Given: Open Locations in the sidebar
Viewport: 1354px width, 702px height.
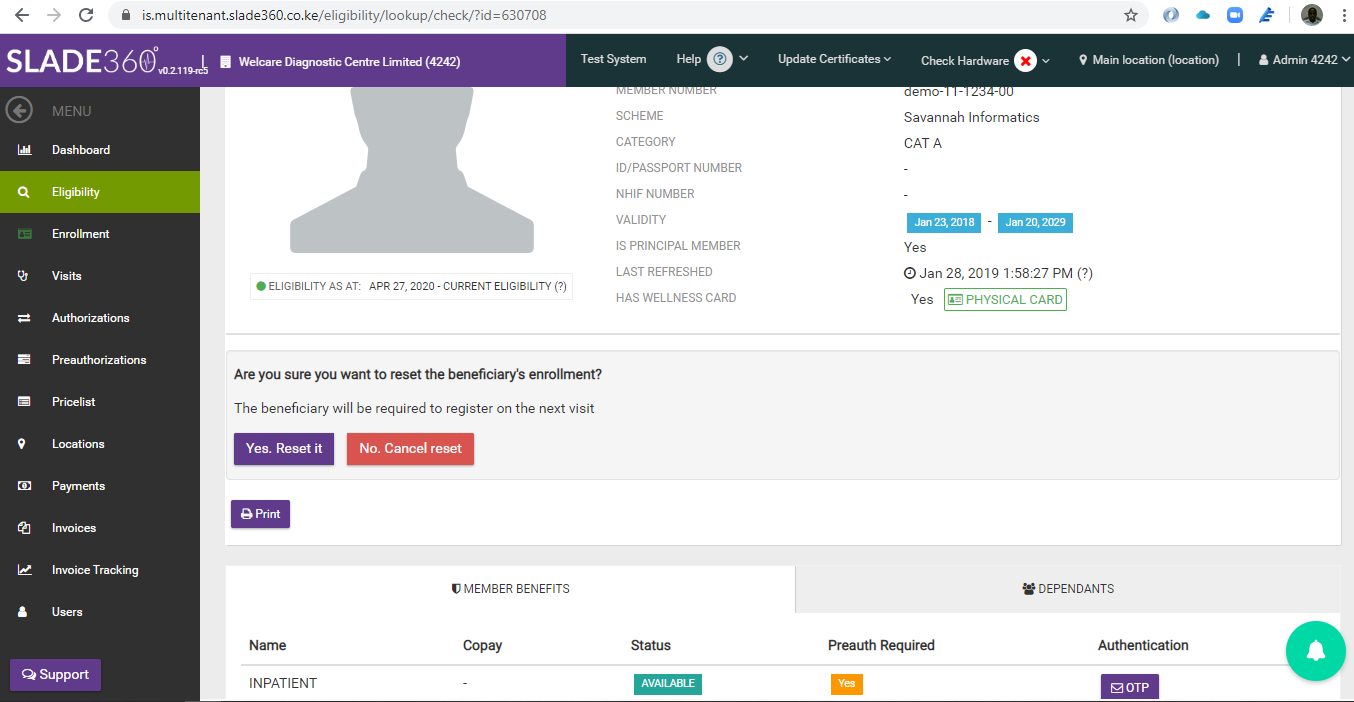Looking at the screenshot, I should (100, 444).
